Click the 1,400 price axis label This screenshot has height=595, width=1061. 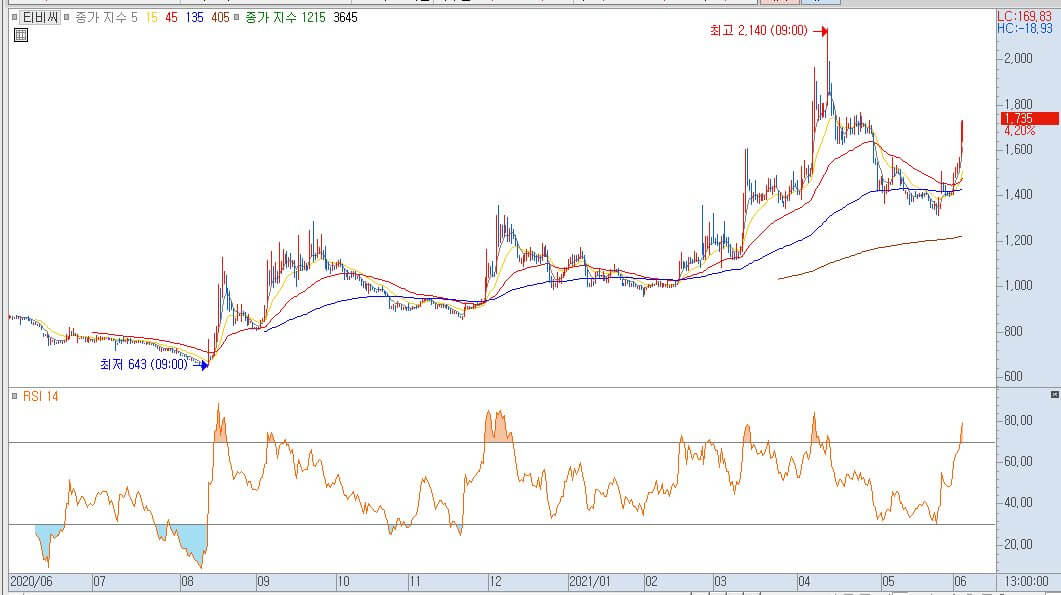click(1018, 195)
